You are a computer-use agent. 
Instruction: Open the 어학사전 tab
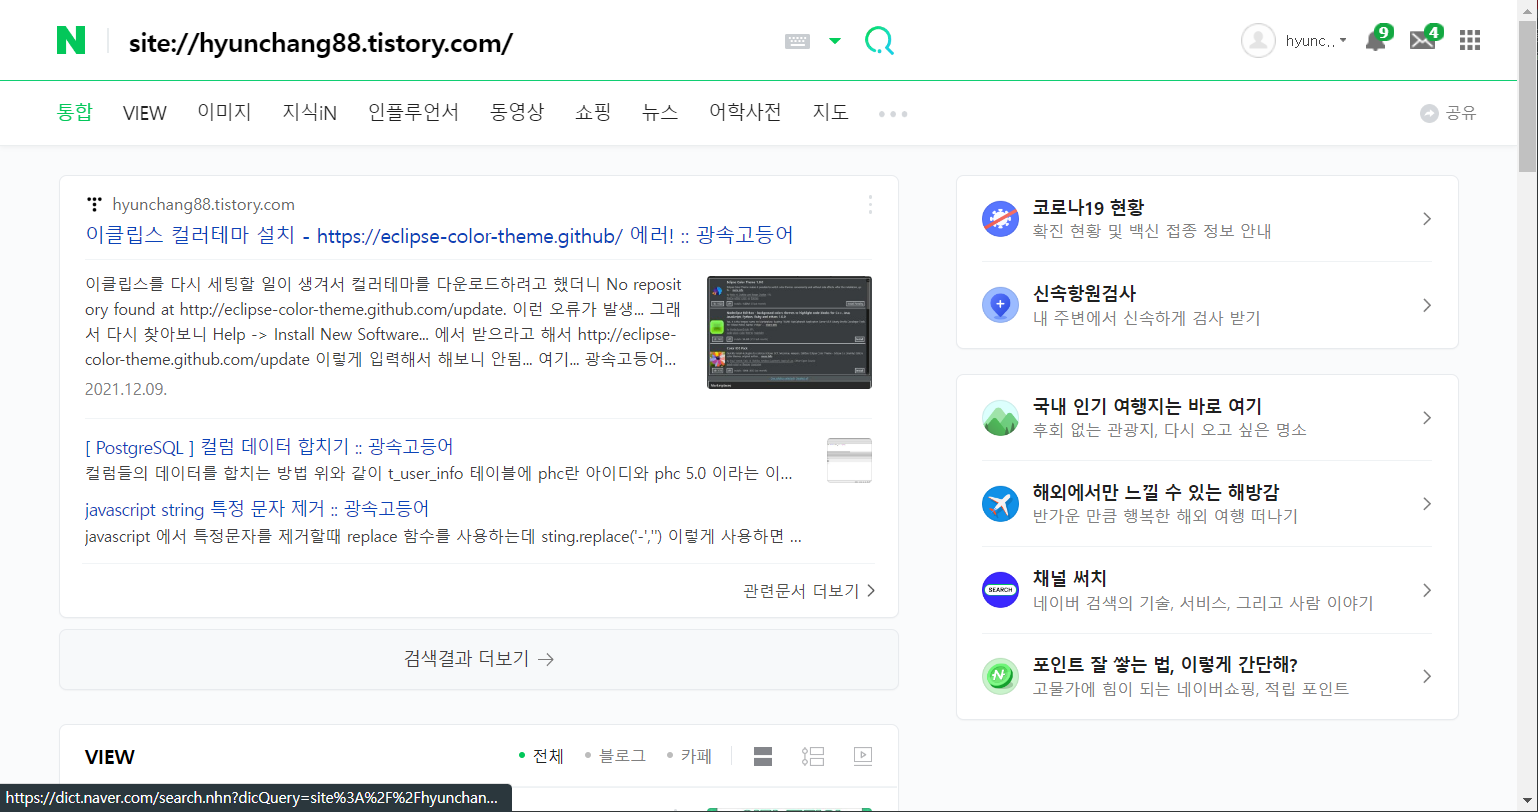pos(745,112)
